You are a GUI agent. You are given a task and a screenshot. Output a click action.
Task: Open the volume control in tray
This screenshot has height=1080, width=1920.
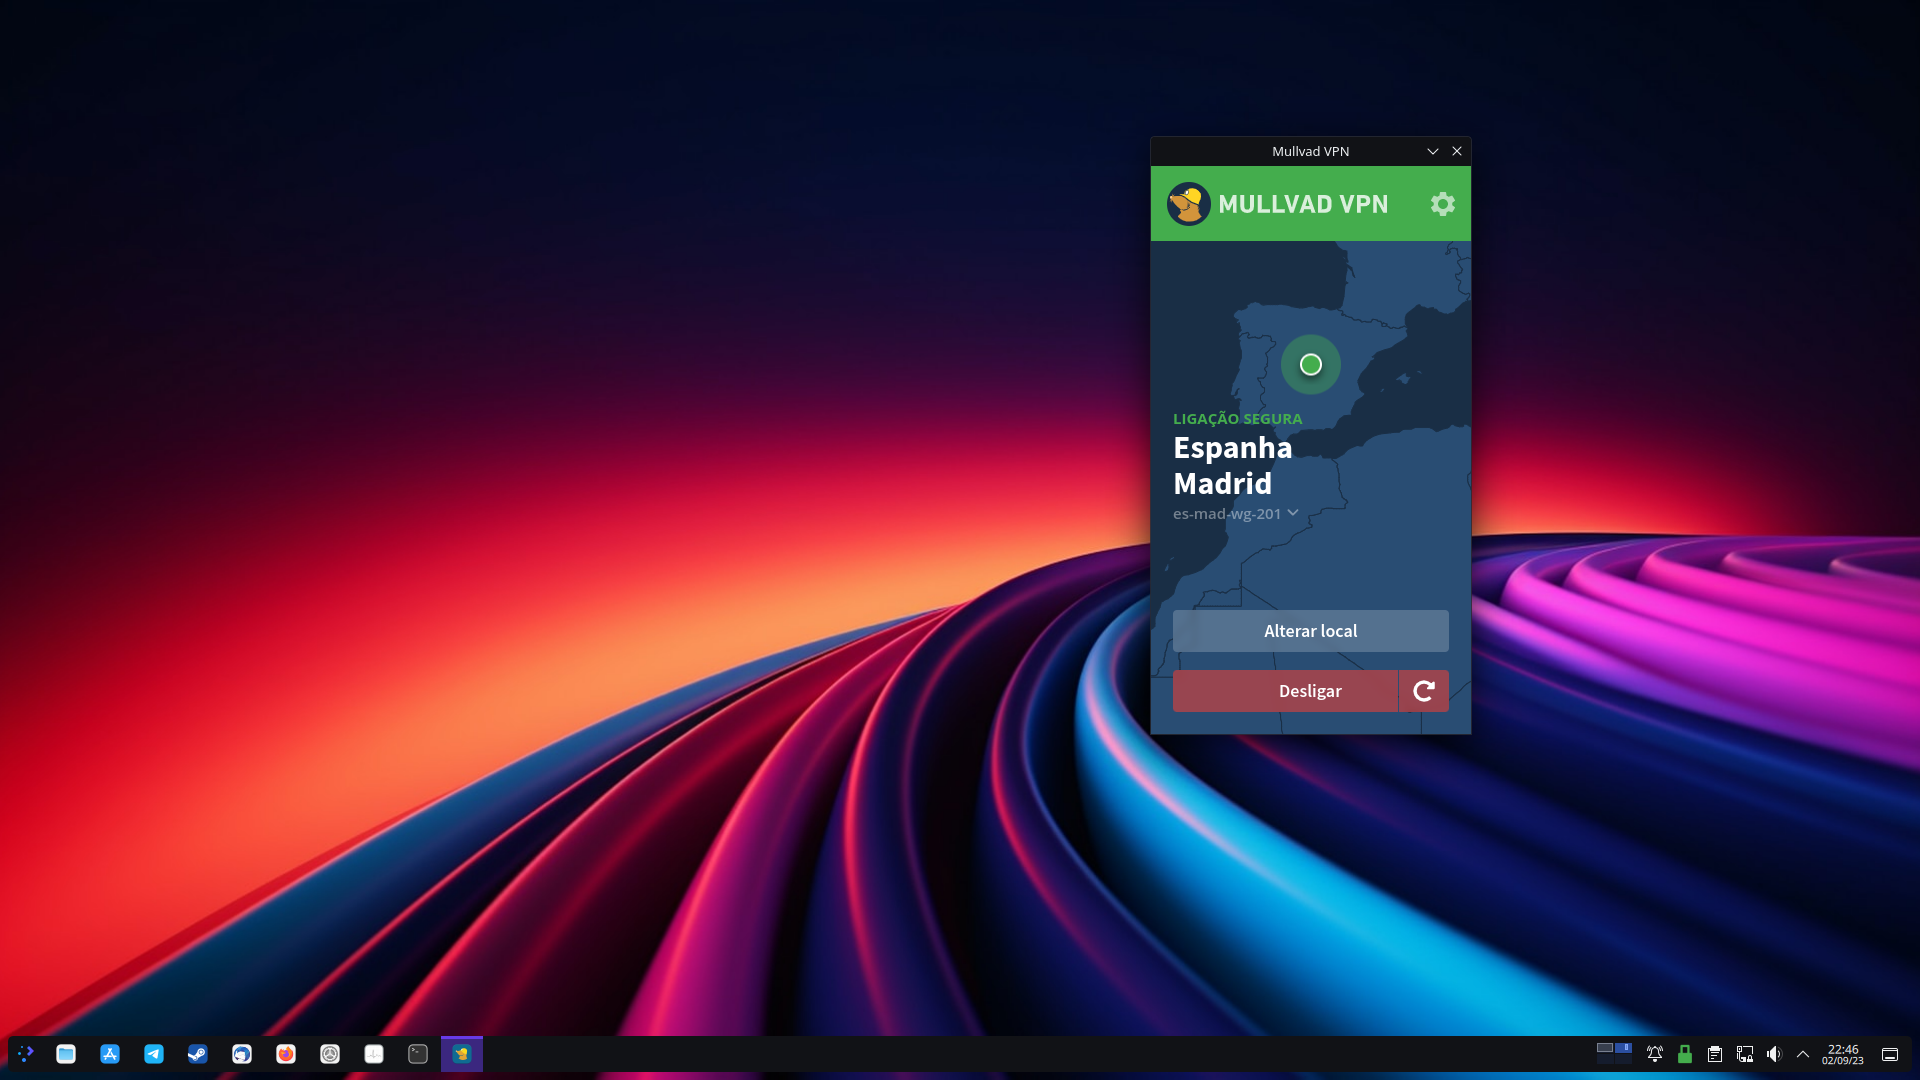[x=1774, y=1054]
